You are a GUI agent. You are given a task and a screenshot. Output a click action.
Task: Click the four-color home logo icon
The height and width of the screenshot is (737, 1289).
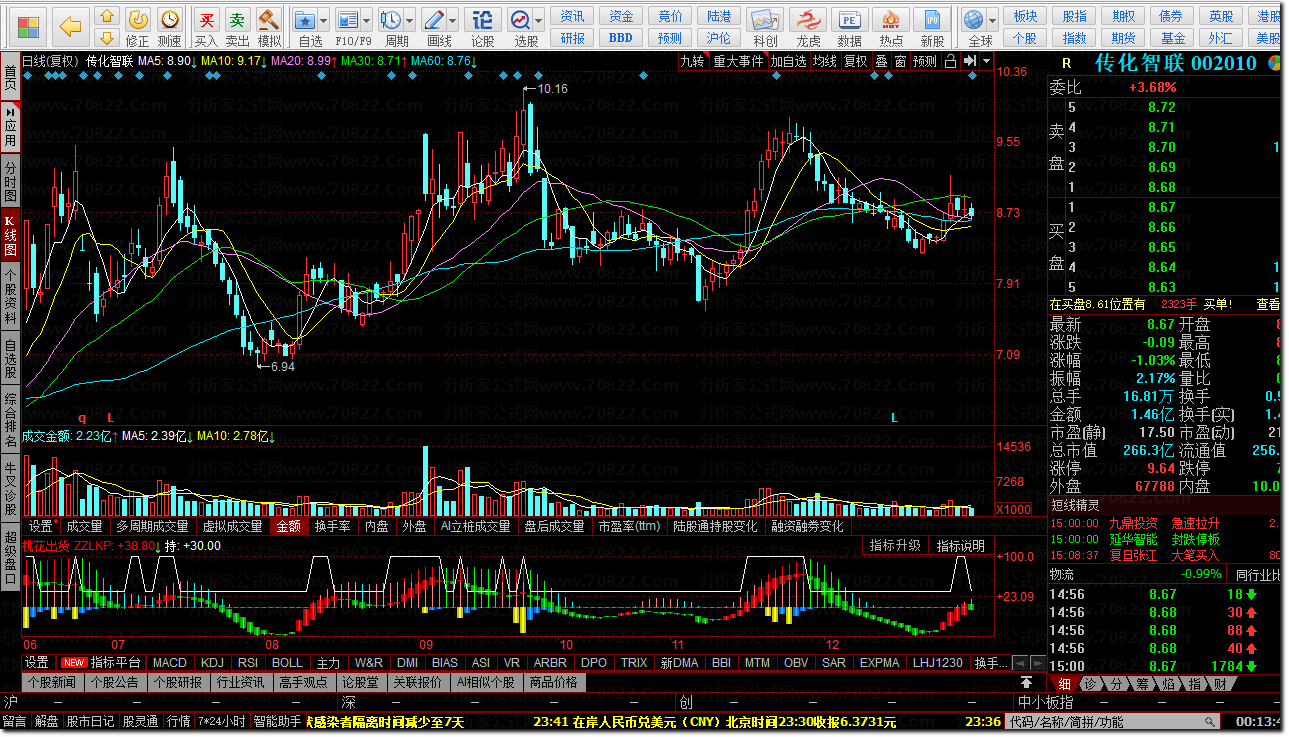pyautogui.click(x=29, y=27)
